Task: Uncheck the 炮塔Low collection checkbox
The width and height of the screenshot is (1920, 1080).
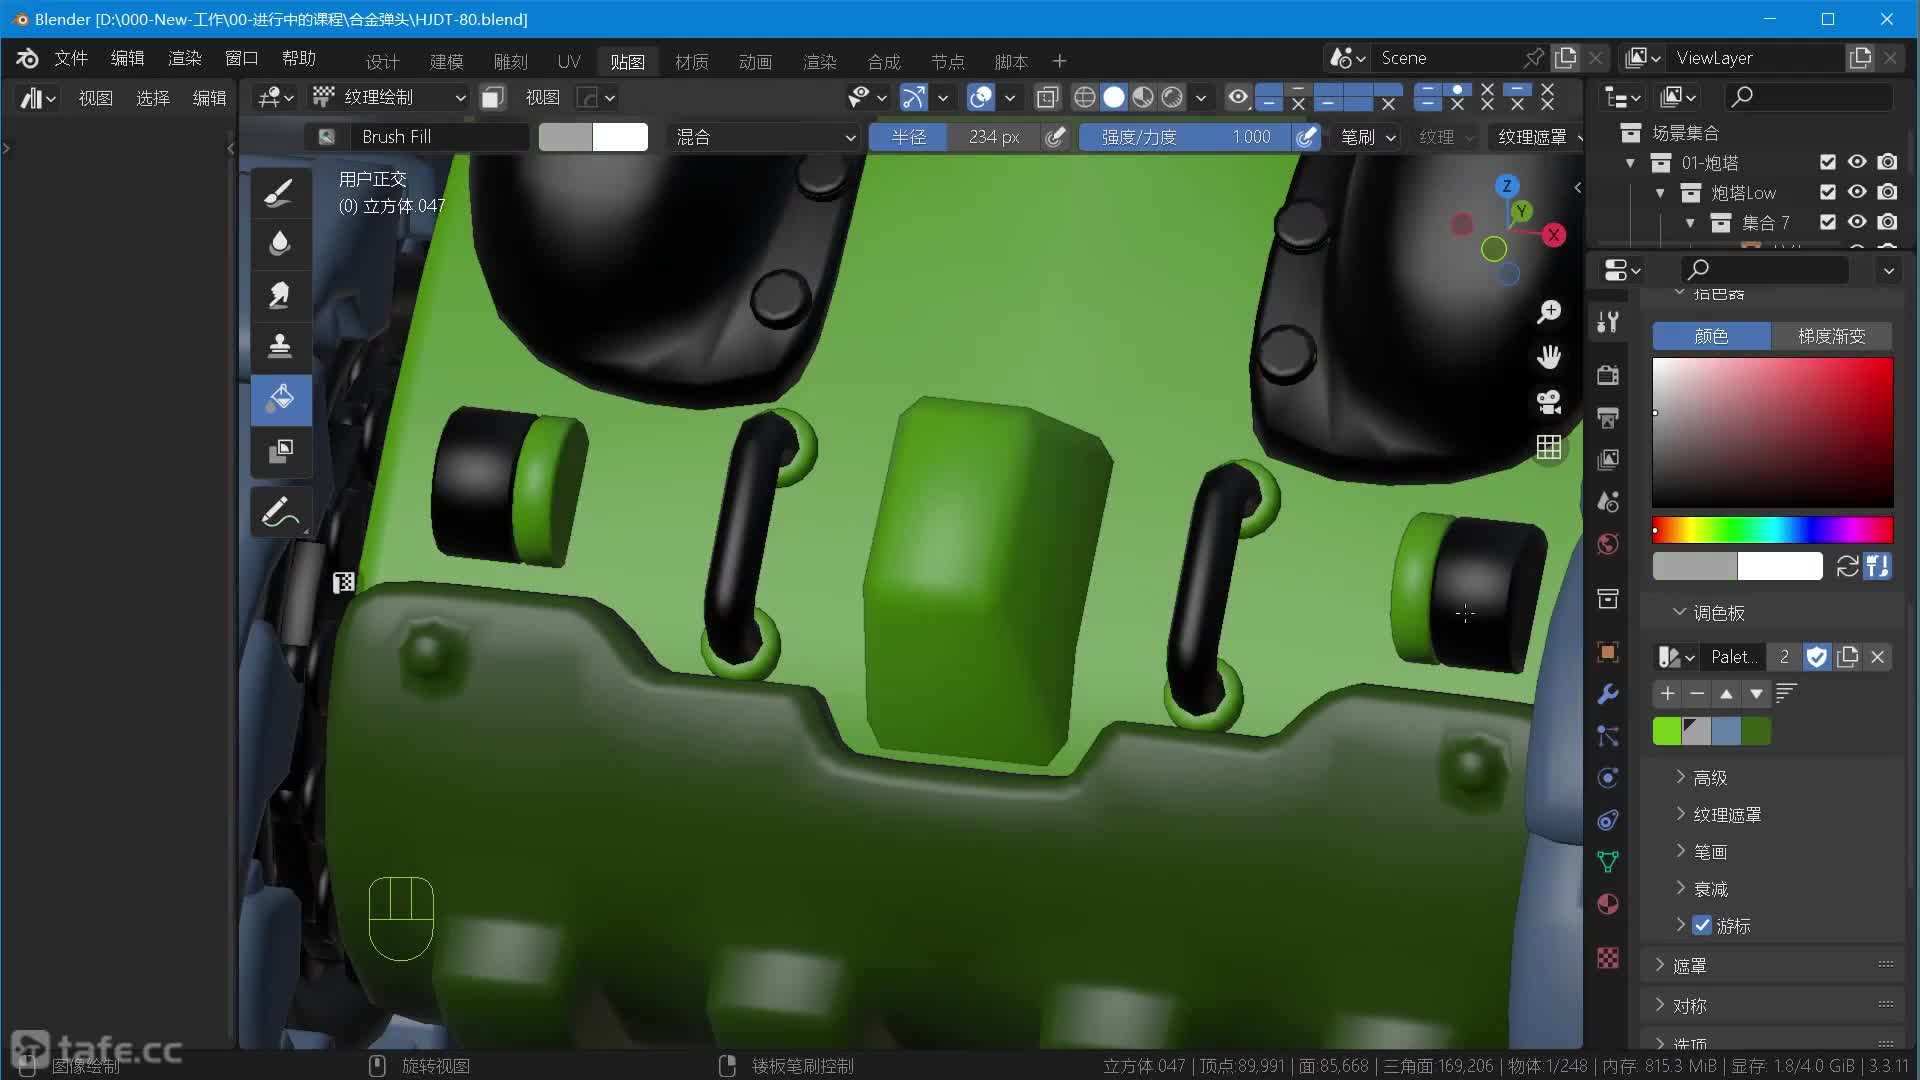Action: click(x=1828, y=192)
